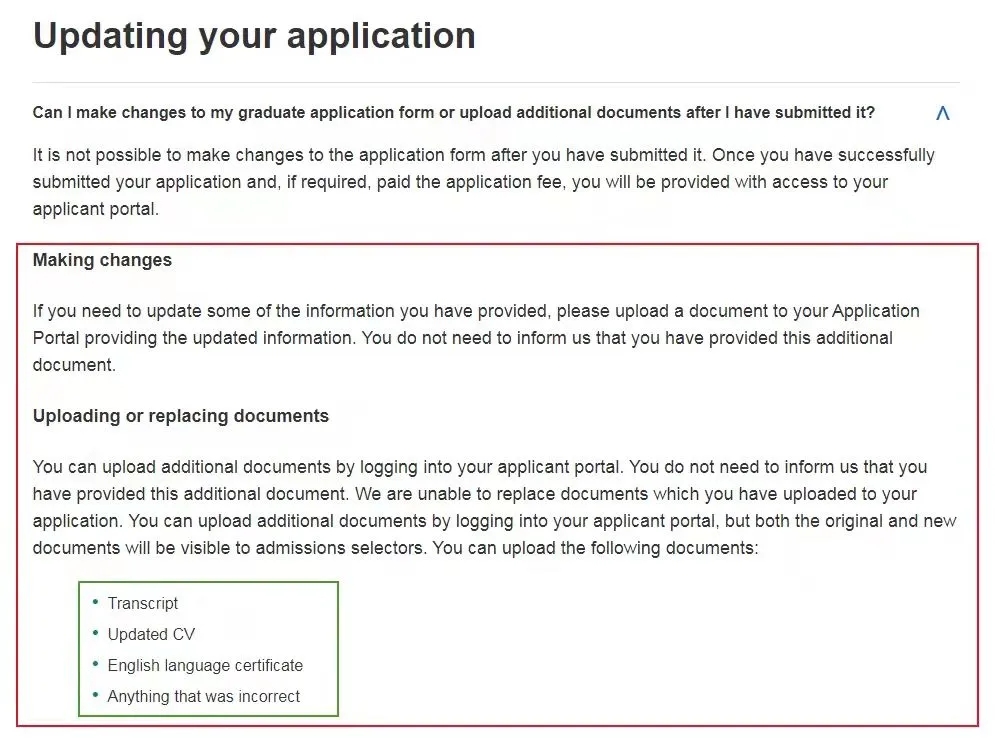Click the question about changing graduate application form

[x=454, y=112]
